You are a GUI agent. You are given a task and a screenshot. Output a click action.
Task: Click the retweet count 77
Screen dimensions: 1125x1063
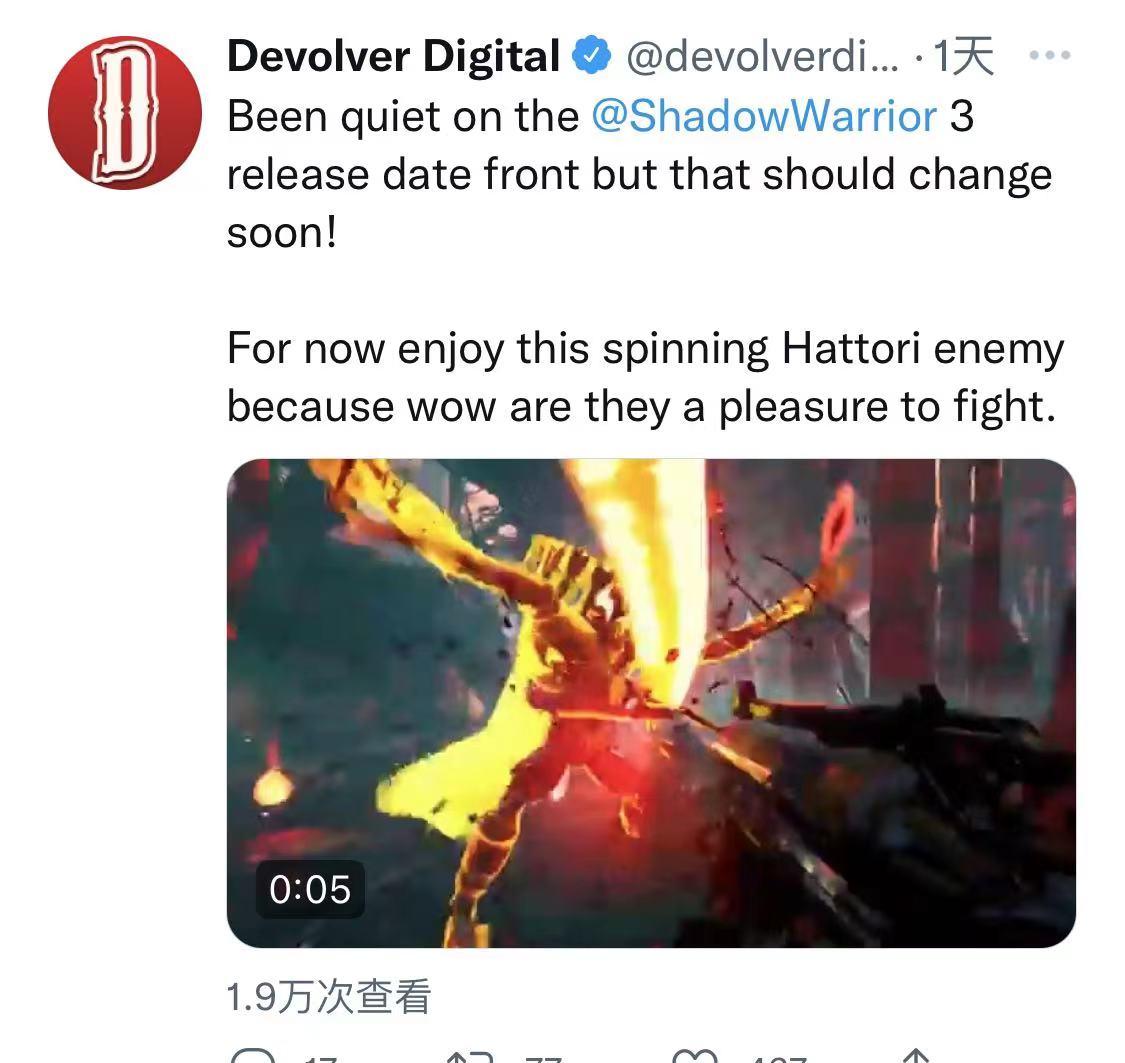coord(543,1058)
